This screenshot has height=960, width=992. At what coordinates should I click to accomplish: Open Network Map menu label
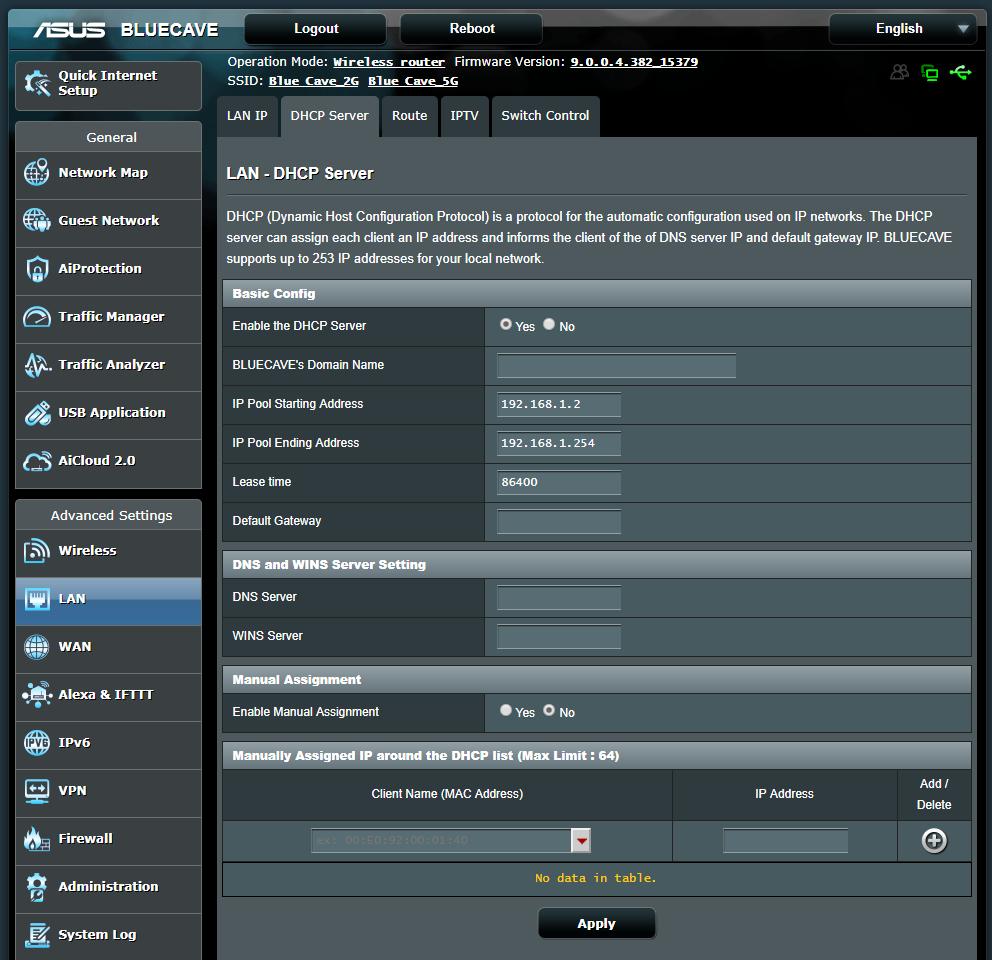point(103,172)
